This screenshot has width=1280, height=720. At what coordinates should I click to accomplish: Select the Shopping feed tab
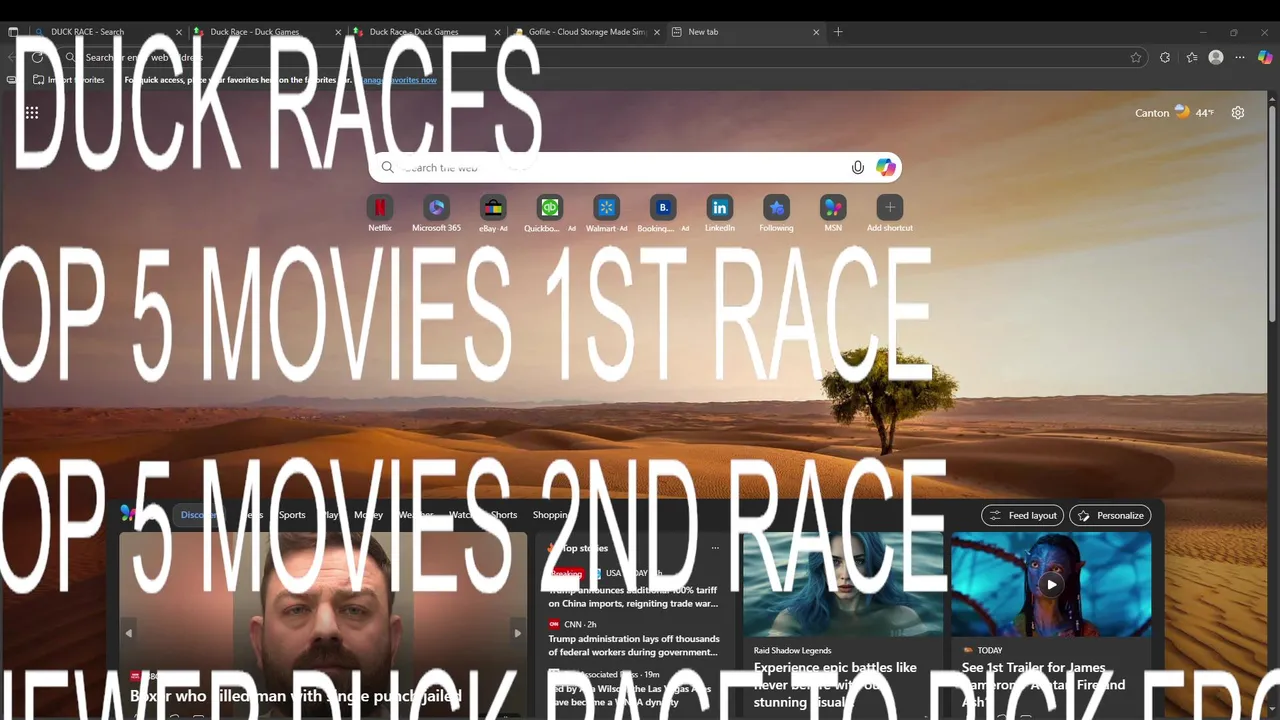pos(552,515)
